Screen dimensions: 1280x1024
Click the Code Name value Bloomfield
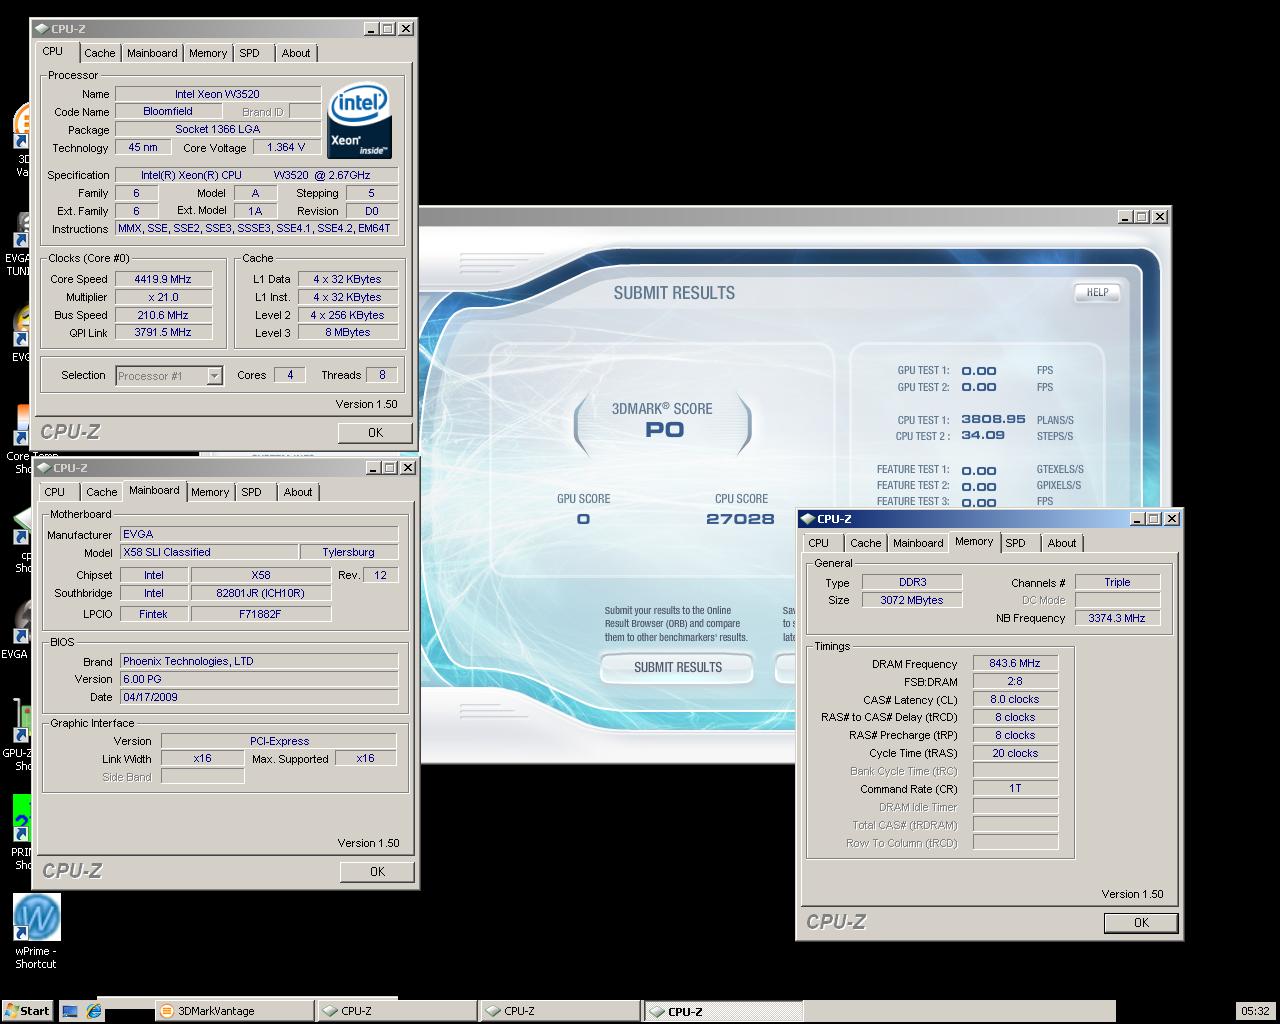pyautogui.click(x=168, y=112)
